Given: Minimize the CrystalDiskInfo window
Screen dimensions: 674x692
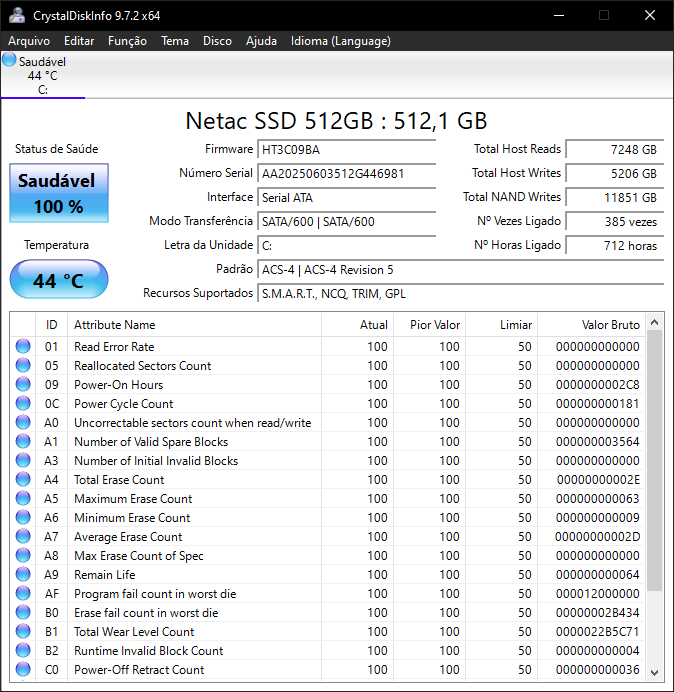Looking at the screenshot, I should pos(559,15).
